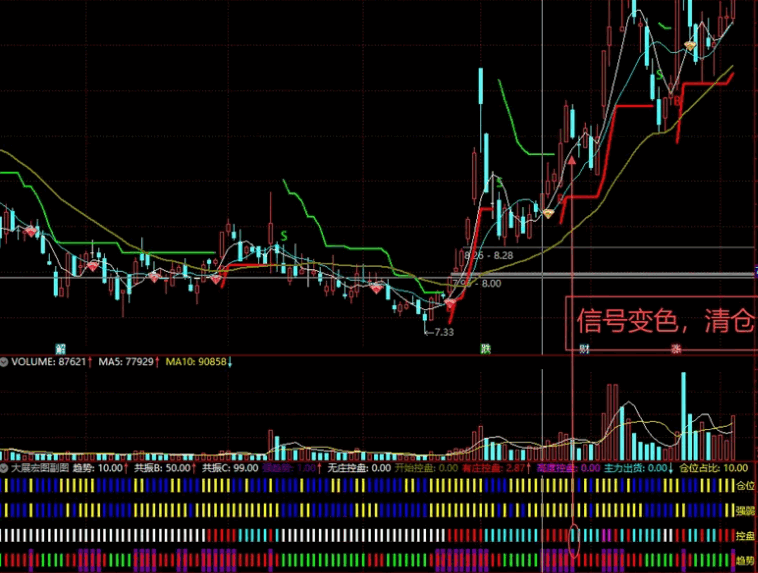Select the pink diamond marker beside 7.33 low

450,303
